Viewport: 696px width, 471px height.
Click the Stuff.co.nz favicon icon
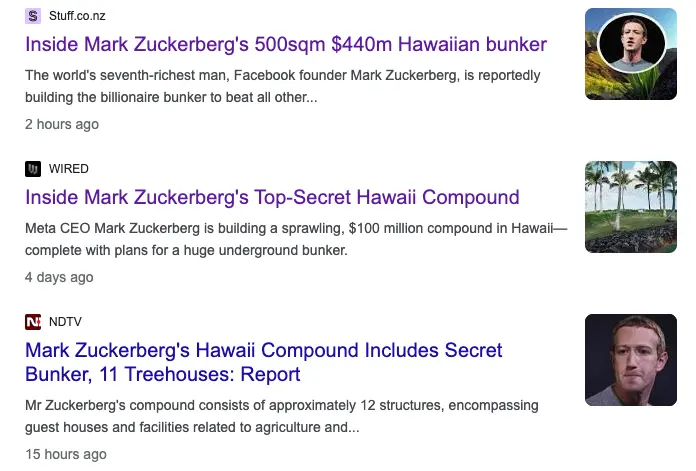point(33,16)
